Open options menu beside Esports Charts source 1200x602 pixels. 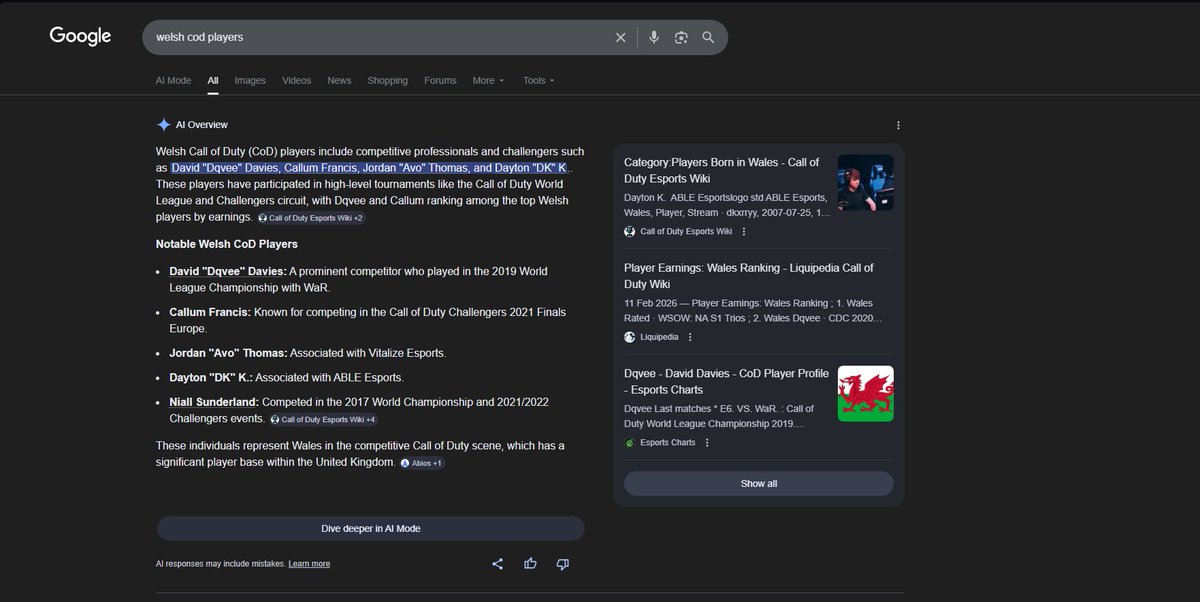point(706,442)
